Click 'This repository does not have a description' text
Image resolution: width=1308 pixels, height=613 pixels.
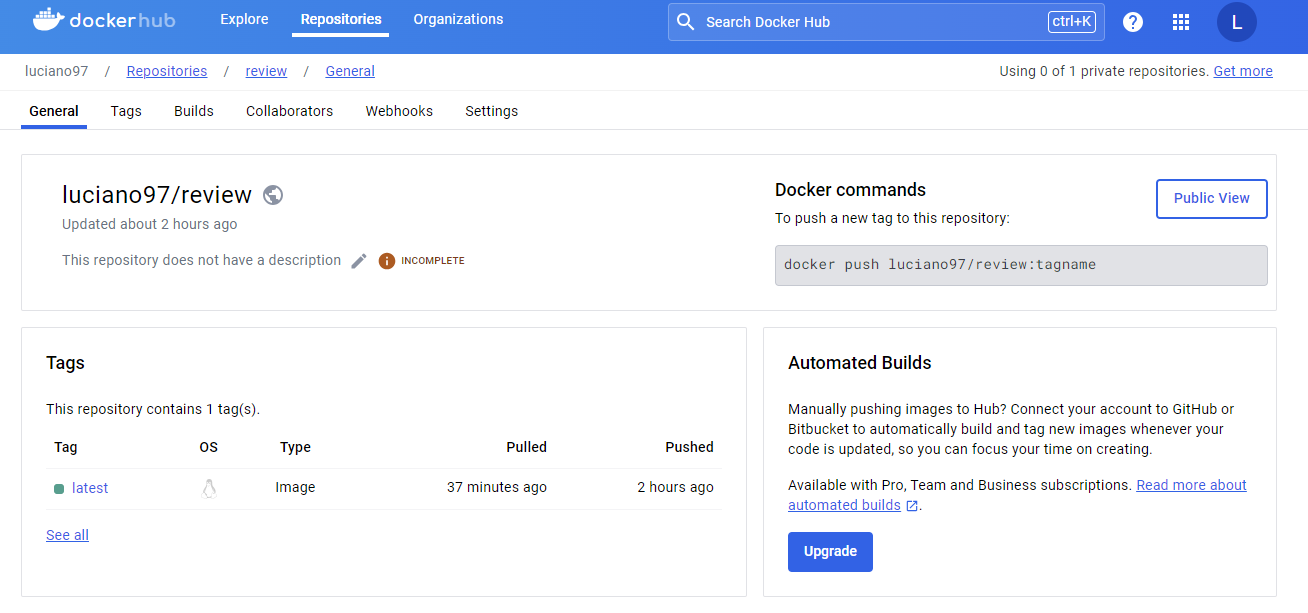[202, 260]
